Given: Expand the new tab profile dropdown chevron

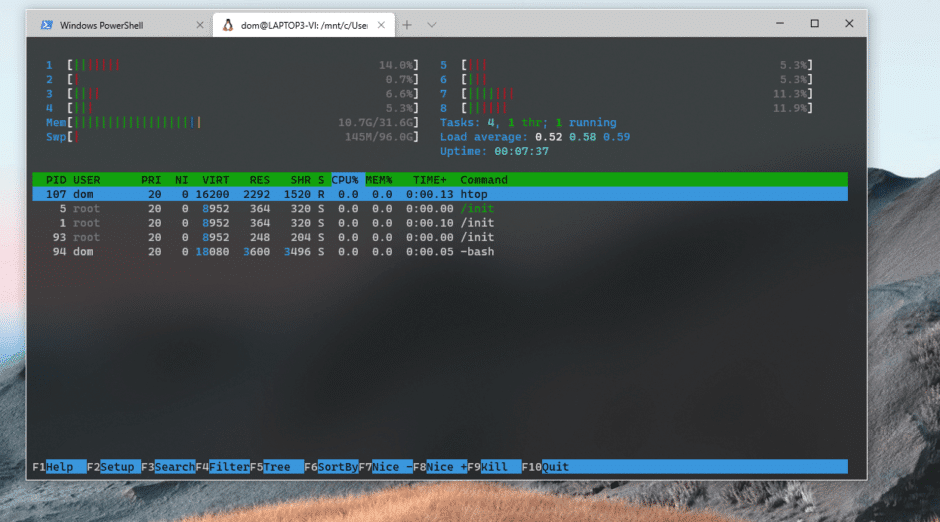Looking at the screenshot, I should click(x=432, y=24).
